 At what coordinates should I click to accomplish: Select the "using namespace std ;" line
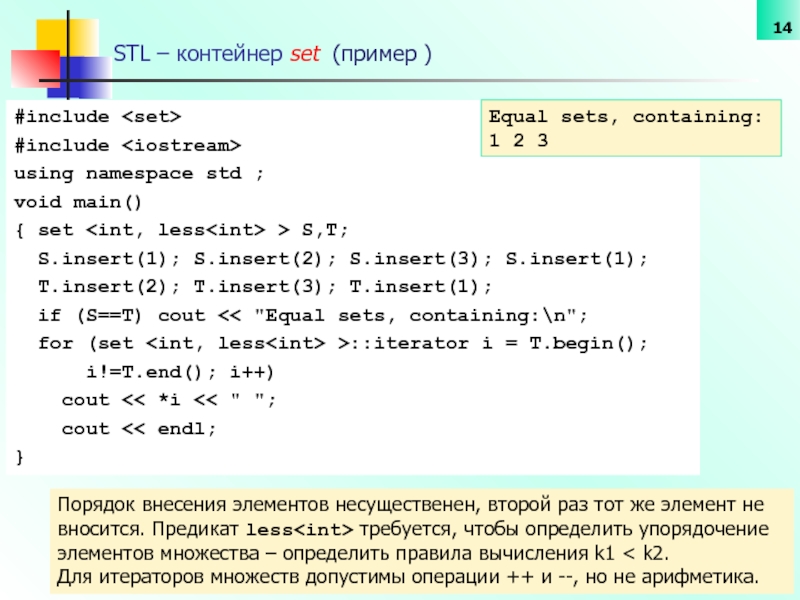pyautogui.click(x=139, y=174)
